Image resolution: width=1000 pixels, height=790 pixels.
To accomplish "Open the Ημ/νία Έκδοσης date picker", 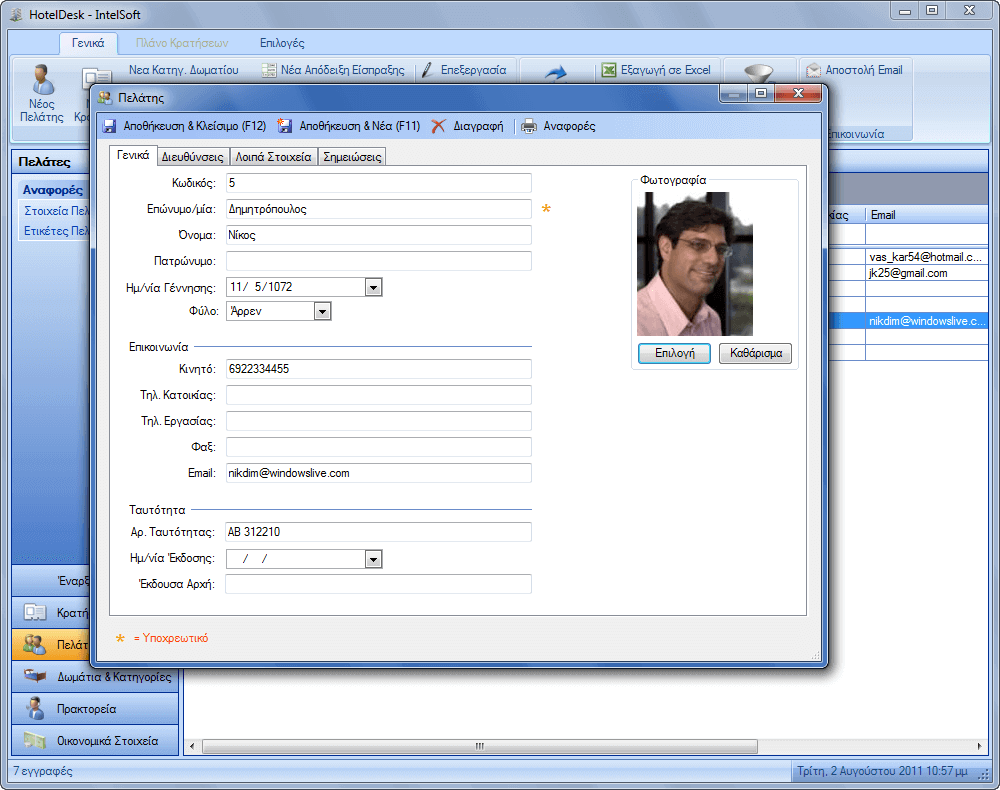I will [373, 559].
